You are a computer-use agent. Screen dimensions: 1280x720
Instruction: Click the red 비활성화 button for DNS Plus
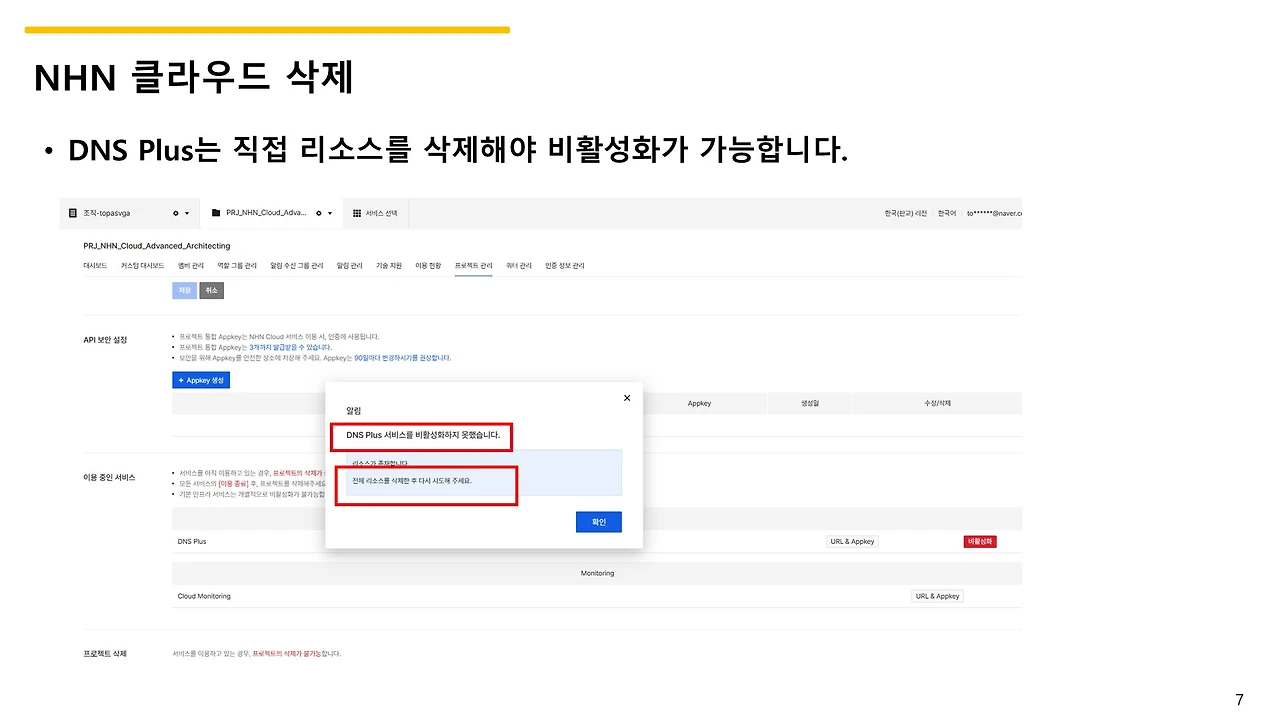980,541
